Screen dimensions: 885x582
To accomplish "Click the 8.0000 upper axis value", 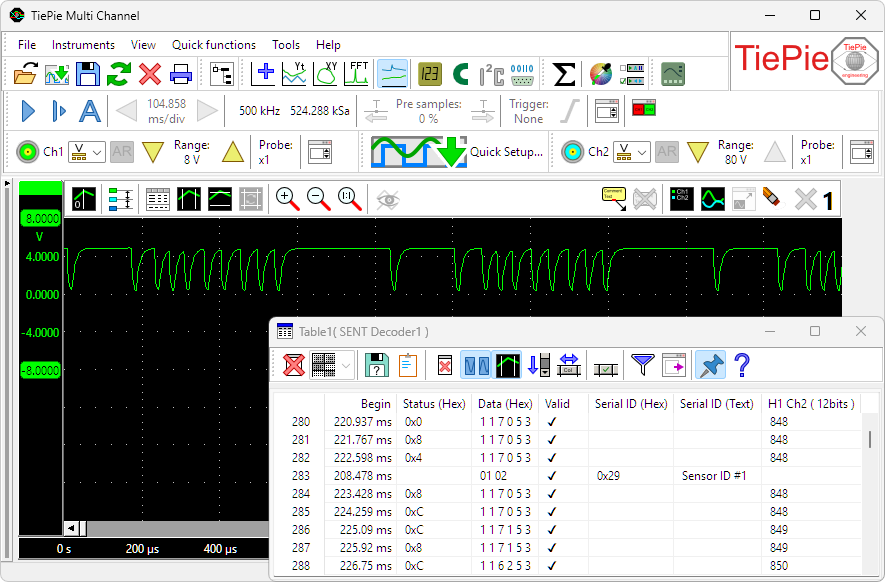I will pos(41,218).
